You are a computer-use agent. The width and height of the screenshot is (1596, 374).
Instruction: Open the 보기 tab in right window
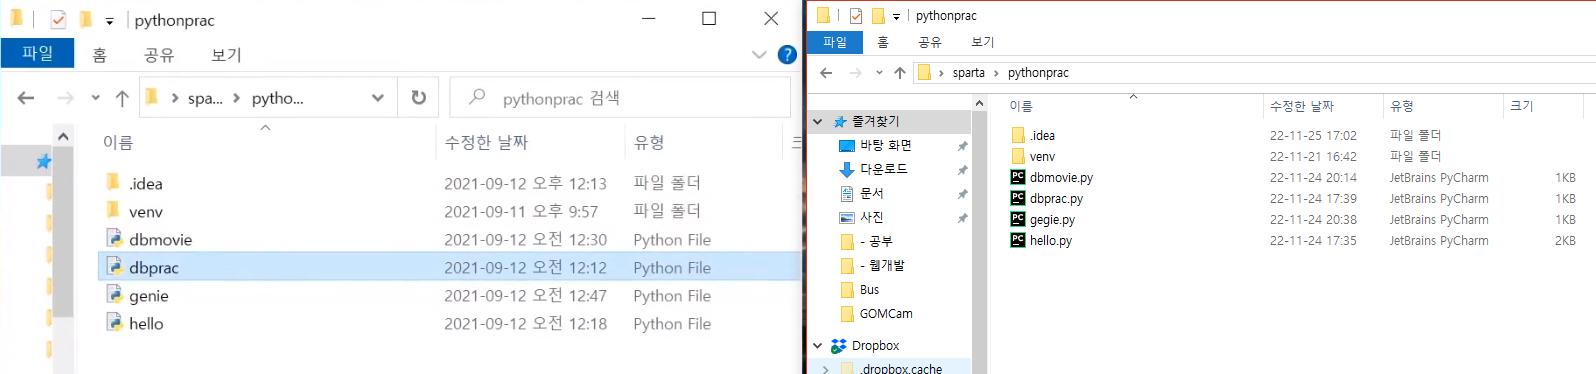(983, 42)
